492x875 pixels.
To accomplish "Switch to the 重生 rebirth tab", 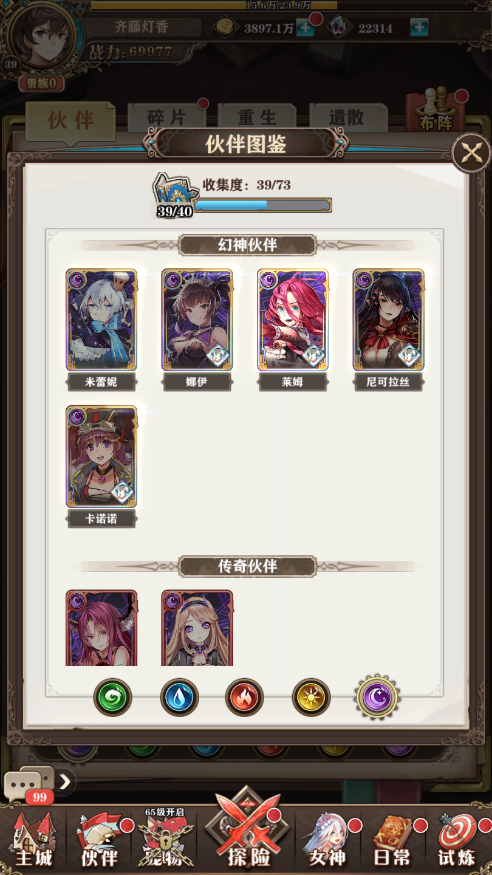I will 257,118.
